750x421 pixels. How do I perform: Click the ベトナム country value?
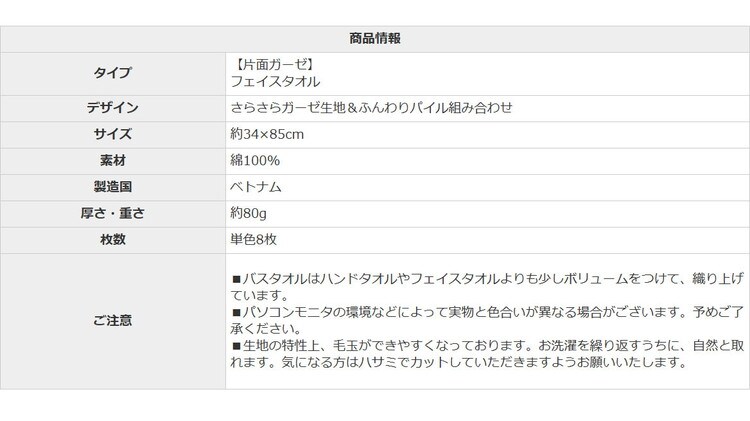256,186
